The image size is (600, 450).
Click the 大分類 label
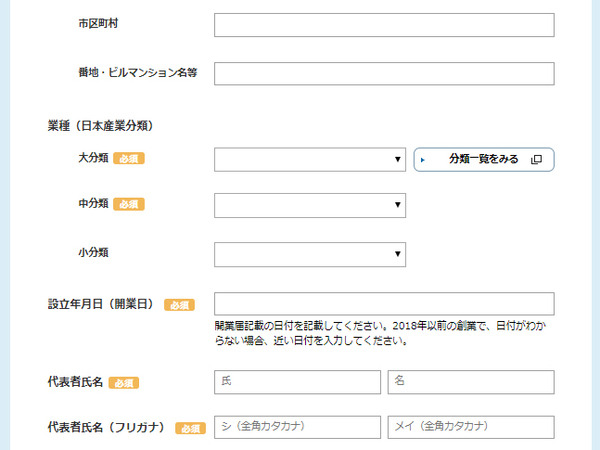pyautogui.click(x=93, y=158)
